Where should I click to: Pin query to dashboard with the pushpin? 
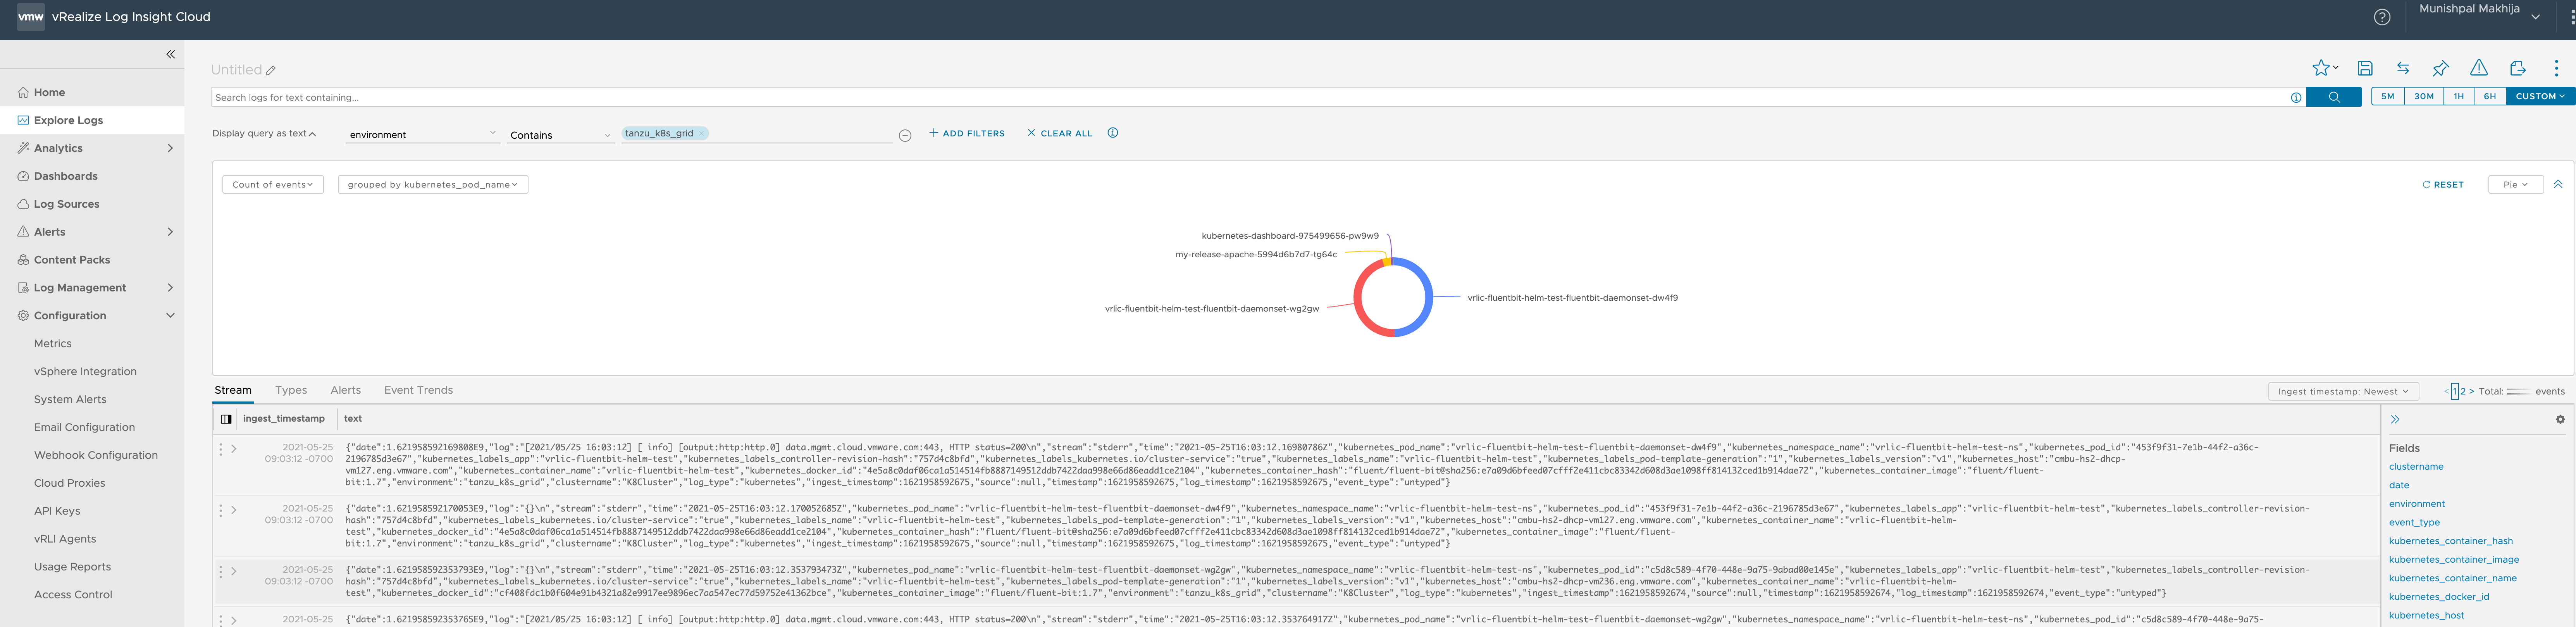point(2441,68)
